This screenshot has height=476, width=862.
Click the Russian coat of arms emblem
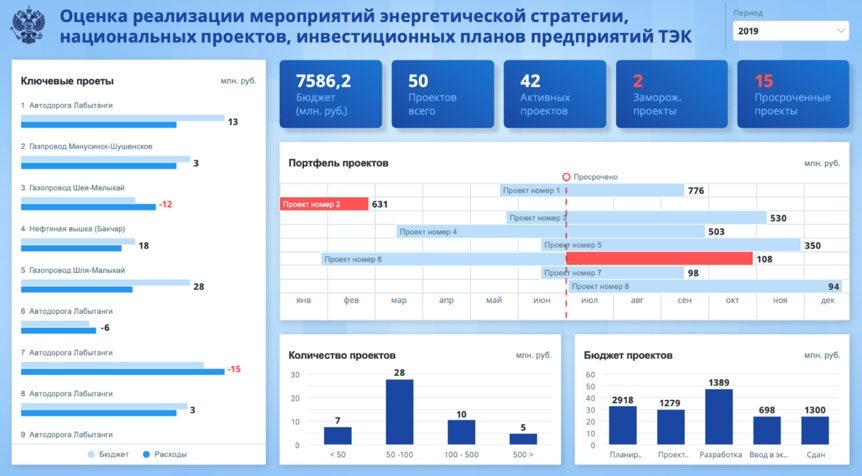27,25
